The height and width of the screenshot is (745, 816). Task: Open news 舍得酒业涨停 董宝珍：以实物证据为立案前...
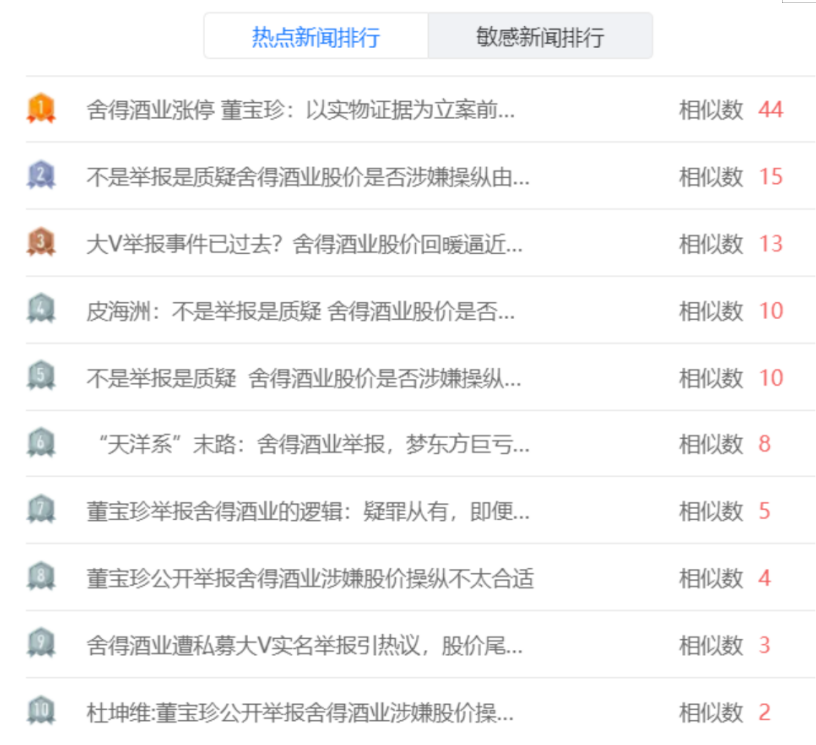click(300, 110)
